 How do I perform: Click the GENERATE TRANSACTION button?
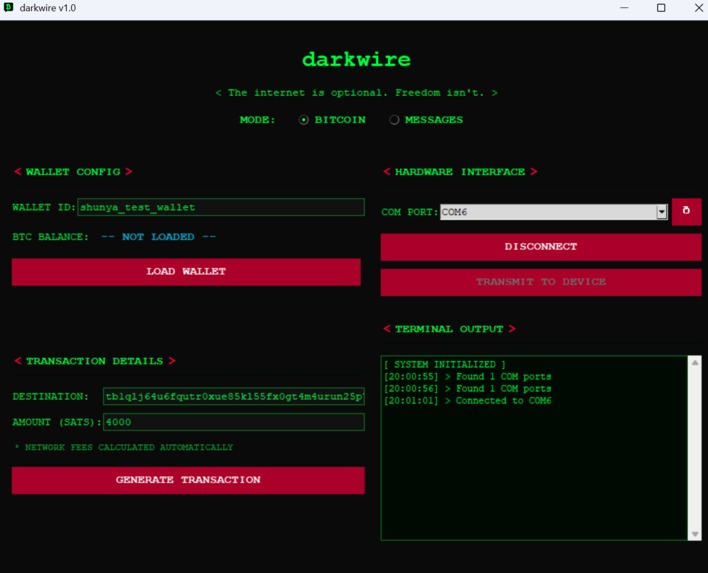click(188, 480)
